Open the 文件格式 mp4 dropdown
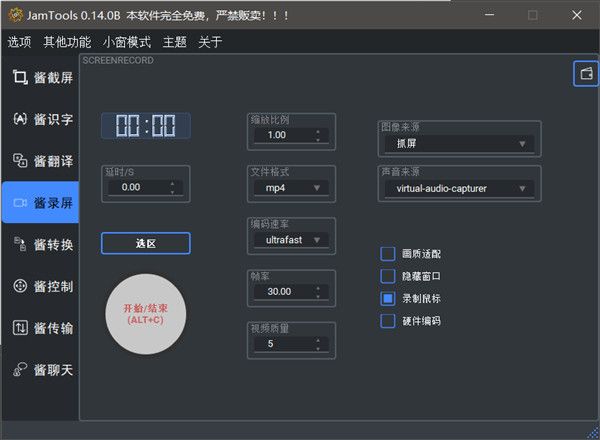This screenshot has height=440, width=600. point(292,188)
